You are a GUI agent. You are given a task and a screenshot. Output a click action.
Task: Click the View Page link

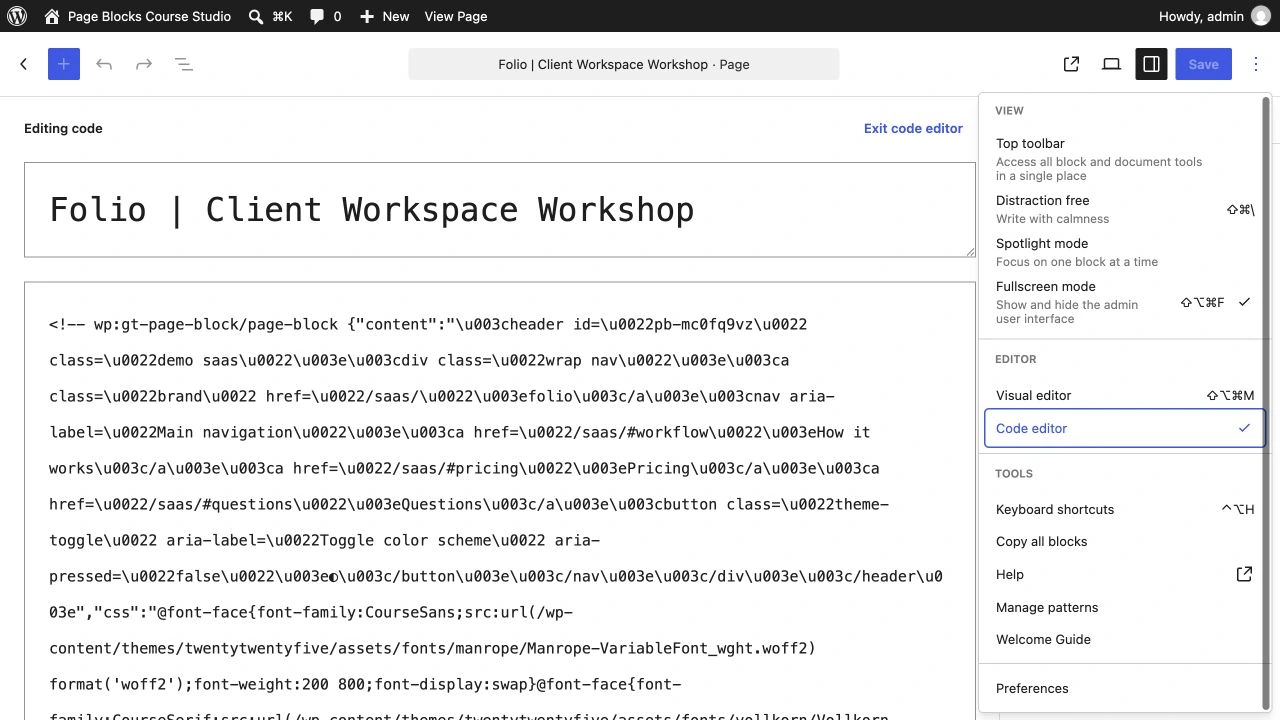[456, 16]
